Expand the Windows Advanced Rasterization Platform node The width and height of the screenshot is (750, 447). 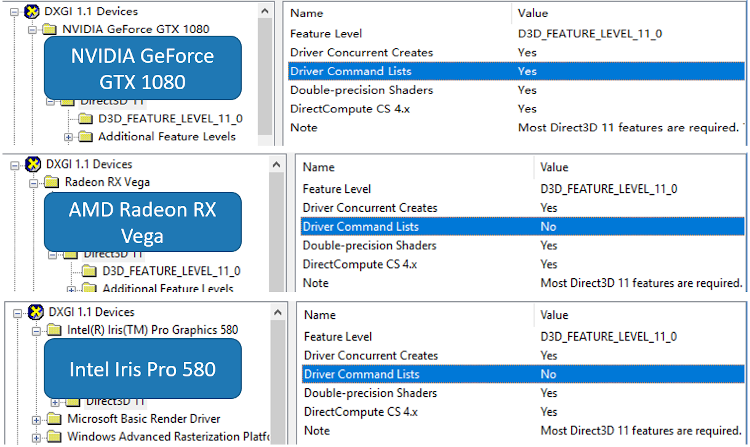pyautogui.click(x=38, y=437)
